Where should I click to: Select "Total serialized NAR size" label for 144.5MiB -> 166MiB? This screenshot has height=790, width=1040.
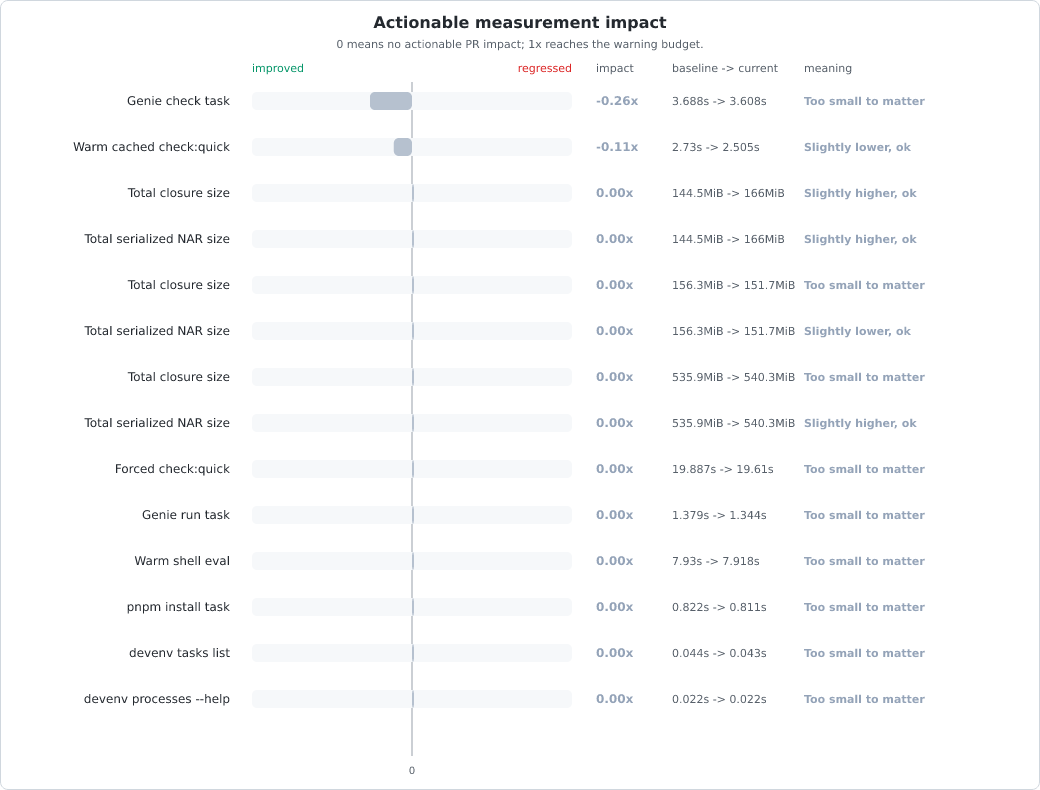[157, 239]
